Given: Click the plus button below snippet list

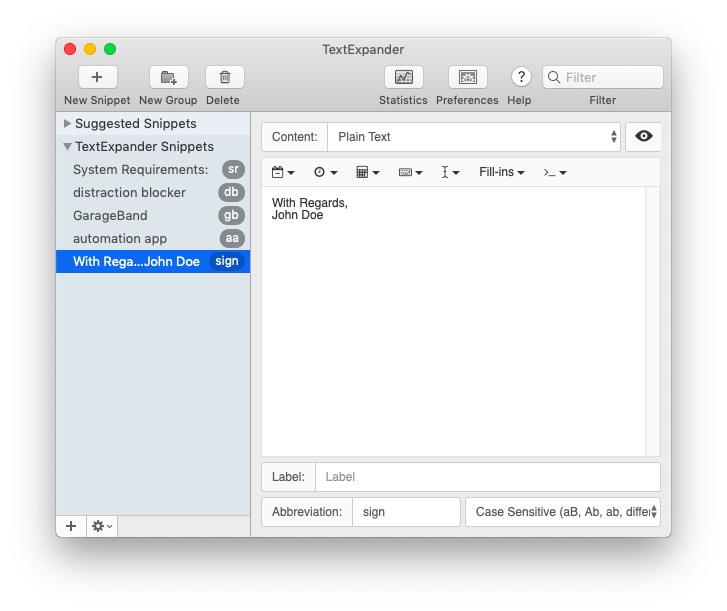Looking at the screenshot, I should [x=71, y=526].
